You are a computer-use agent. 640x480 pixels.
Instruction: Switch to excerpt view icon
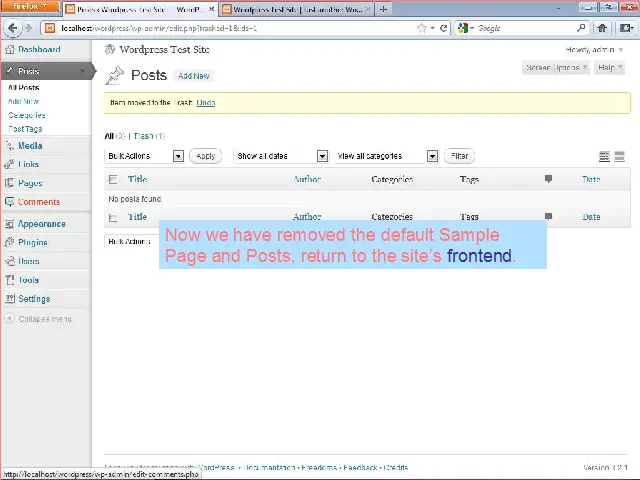619,157
